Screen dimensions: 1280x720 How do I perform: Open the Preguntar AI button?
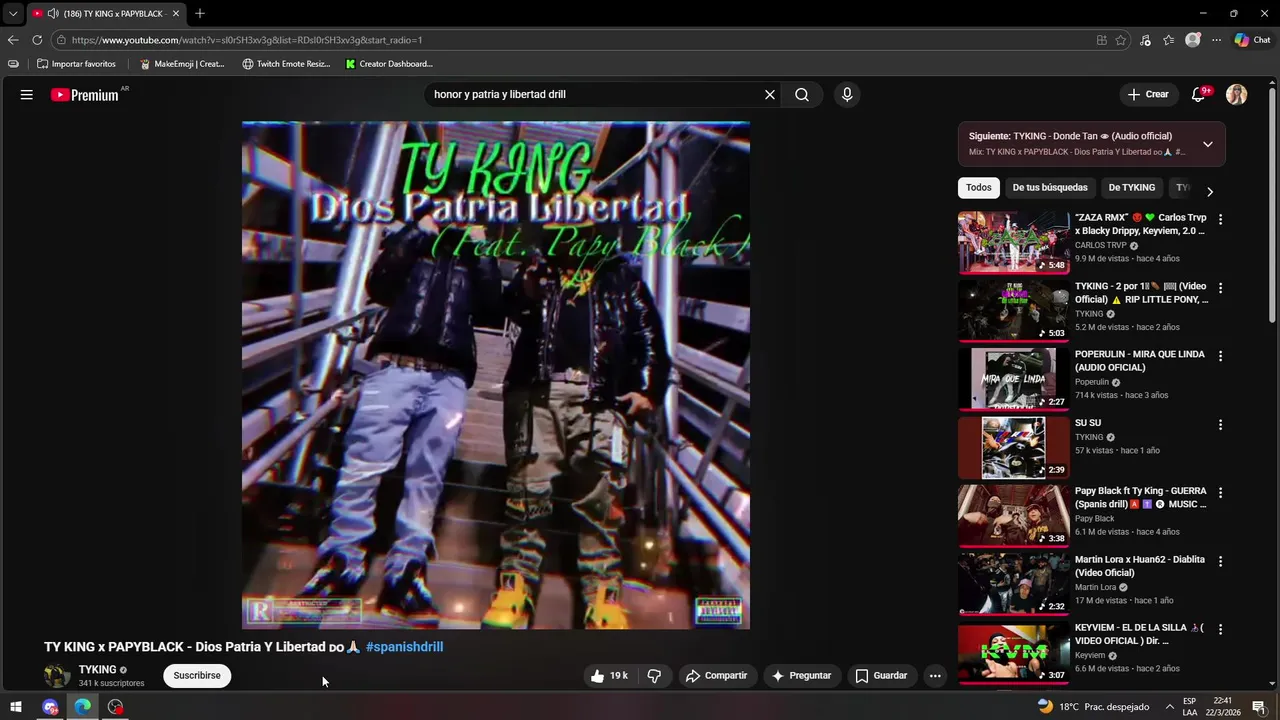pyautogui.click(x=802, y=676)
